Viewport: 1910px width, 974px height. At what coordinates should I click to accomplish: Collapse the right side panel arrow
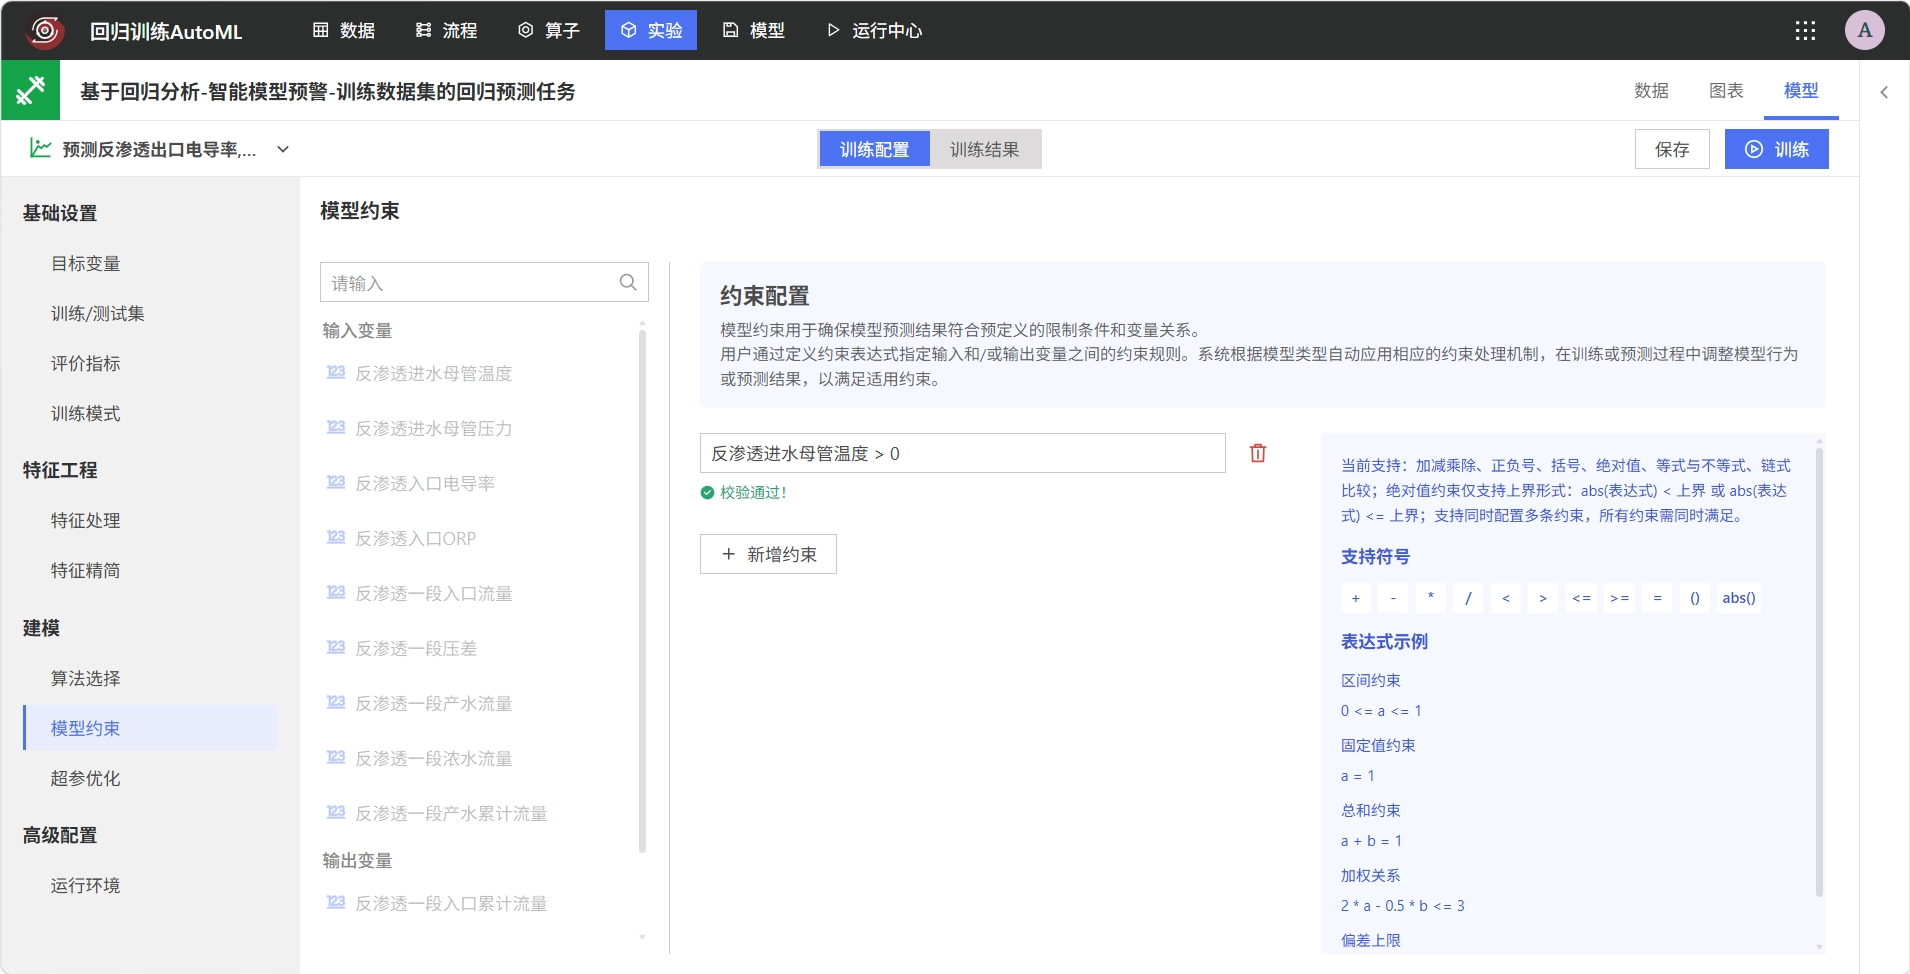coord(1884,92)
